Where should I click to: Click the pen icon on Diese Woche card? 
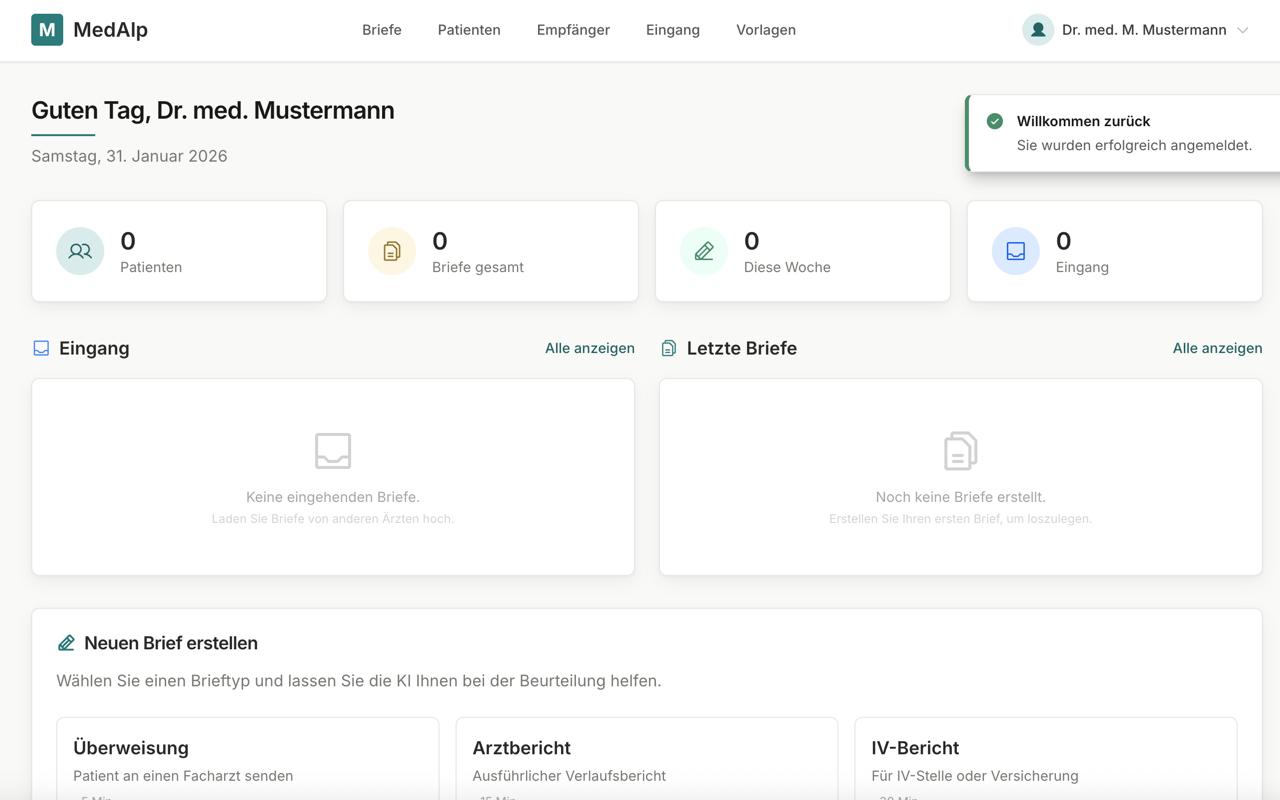[x=703, y=250]
